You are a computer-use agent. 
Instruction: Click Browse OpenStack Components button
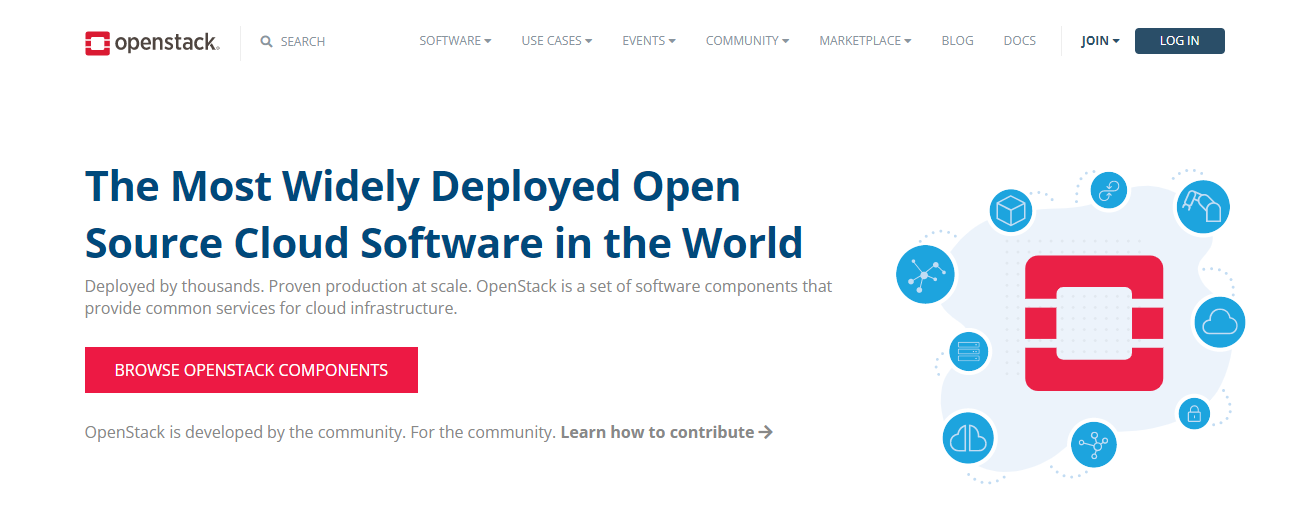pos(251,370)
